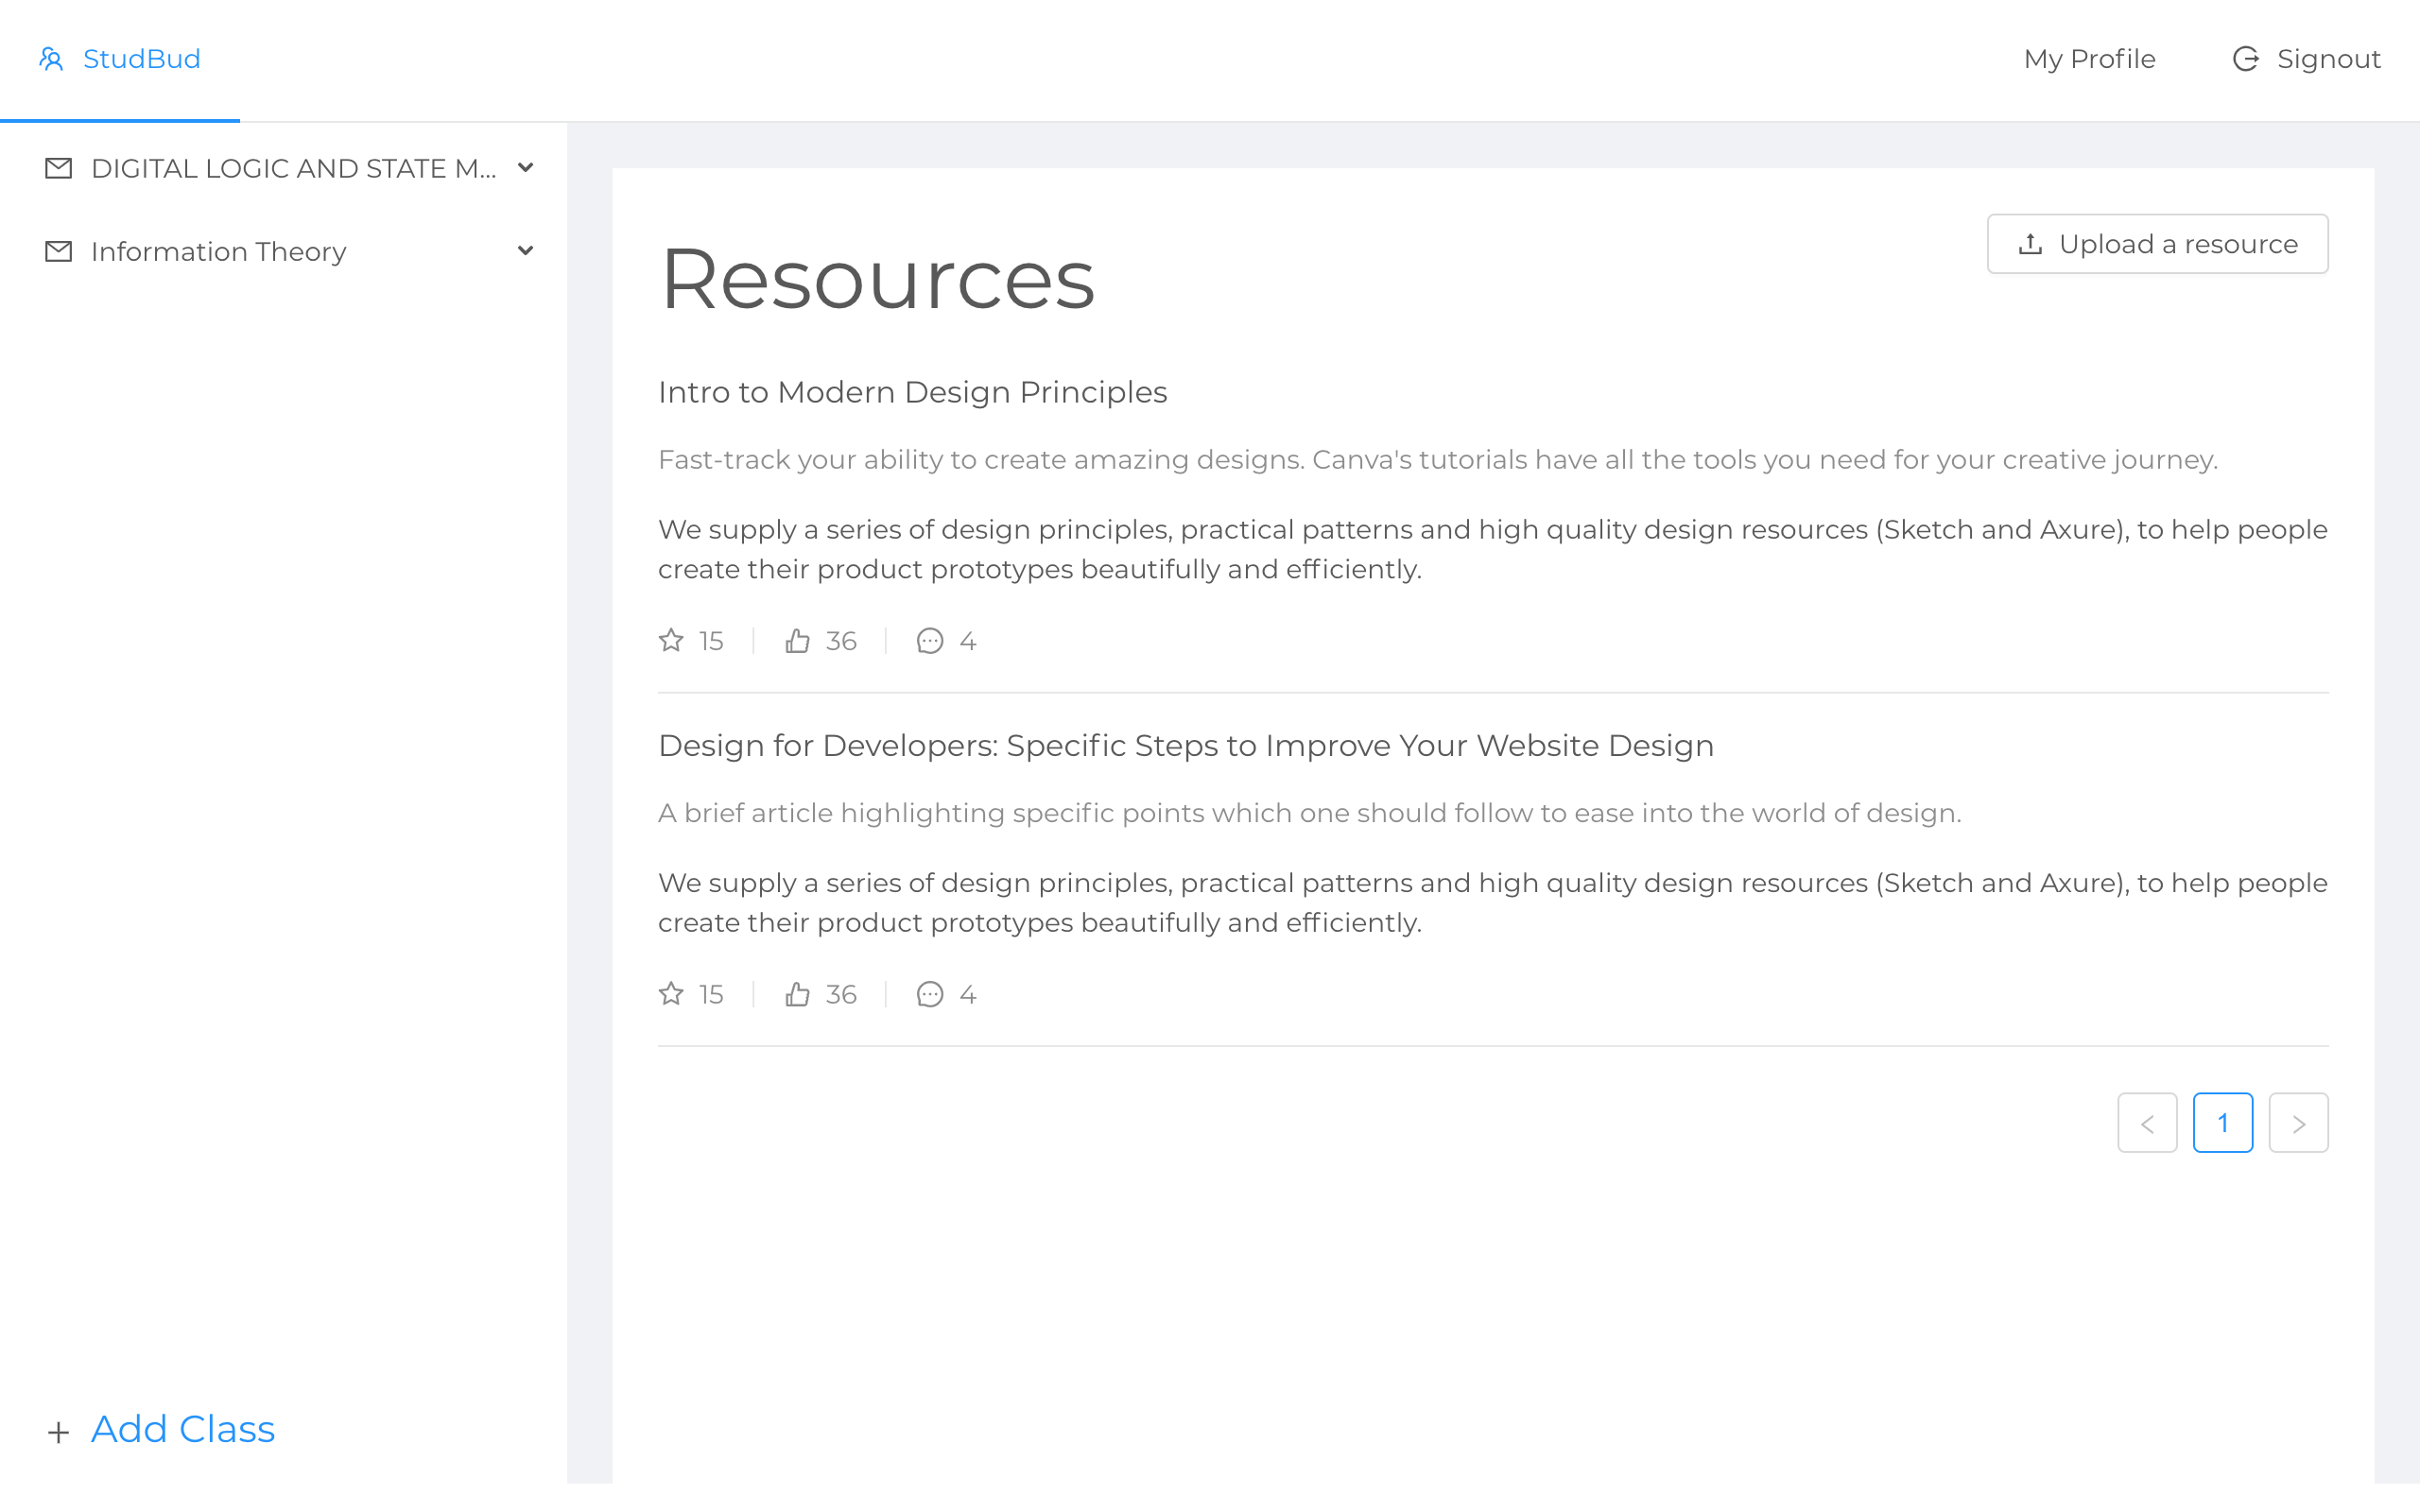The height and width of the screenshot is (1512, 2420).
Task: Click the Information Theory envelope icon
Action: 59,251
